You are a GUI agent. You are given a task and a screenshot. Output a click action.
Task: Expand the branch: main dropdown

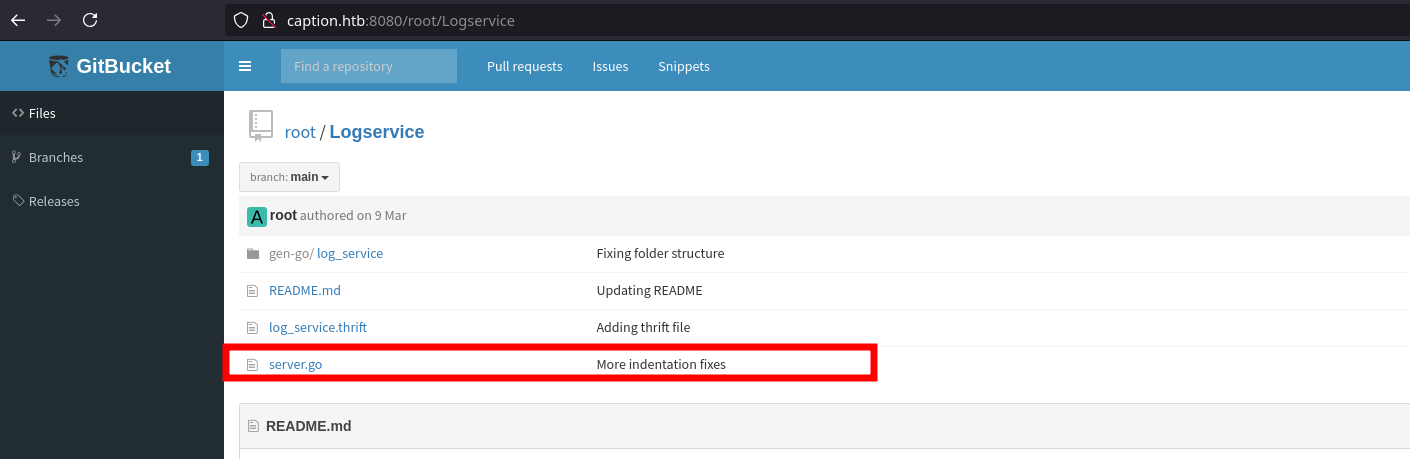pyautogui.click(x=289, y=177)
